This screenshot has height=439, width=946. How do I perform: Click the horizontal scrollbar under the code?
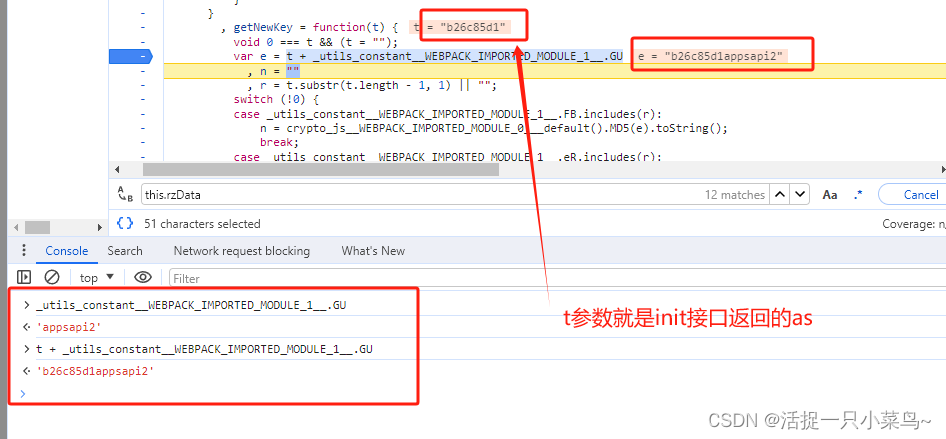click(x=320, y=169)
